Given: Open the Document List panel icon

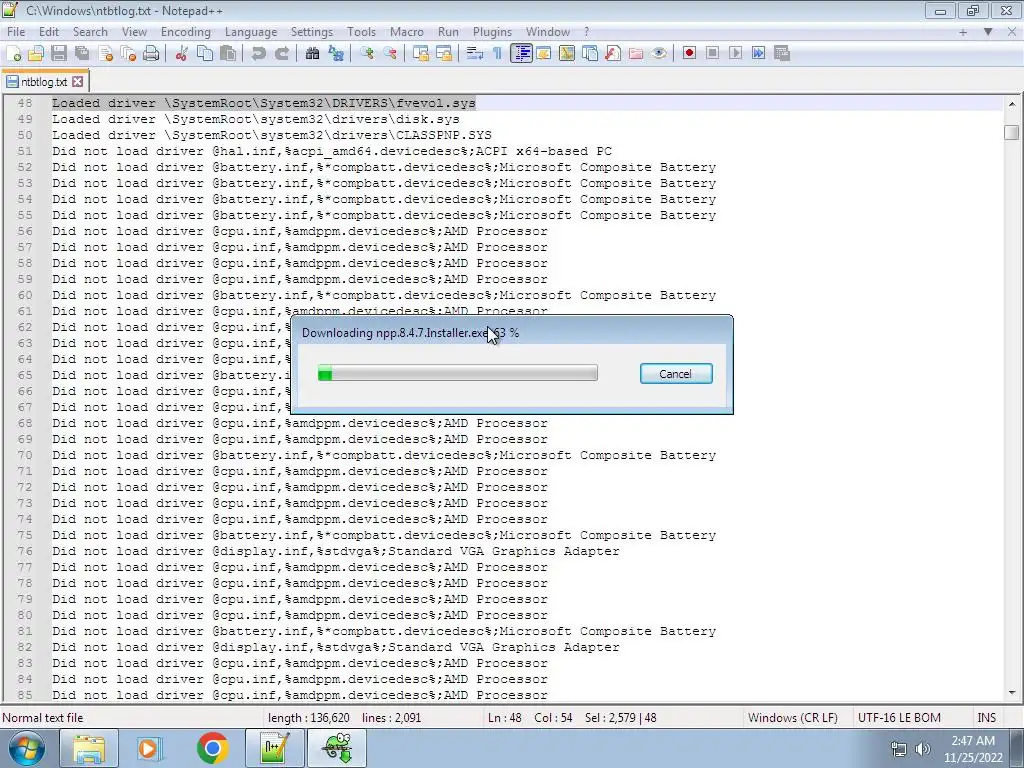Looking at the screenshot, I should pyautogui.click(x=590, y=54).
